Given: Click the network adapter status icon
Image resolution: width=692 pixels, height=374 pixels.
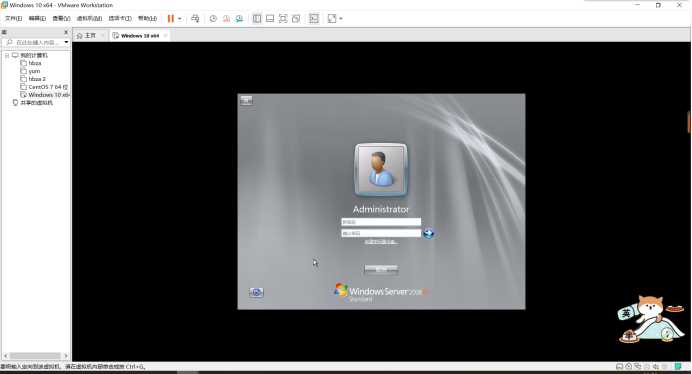Looking at the screenshot, I should pyautogui.click(x=638, y=366).
